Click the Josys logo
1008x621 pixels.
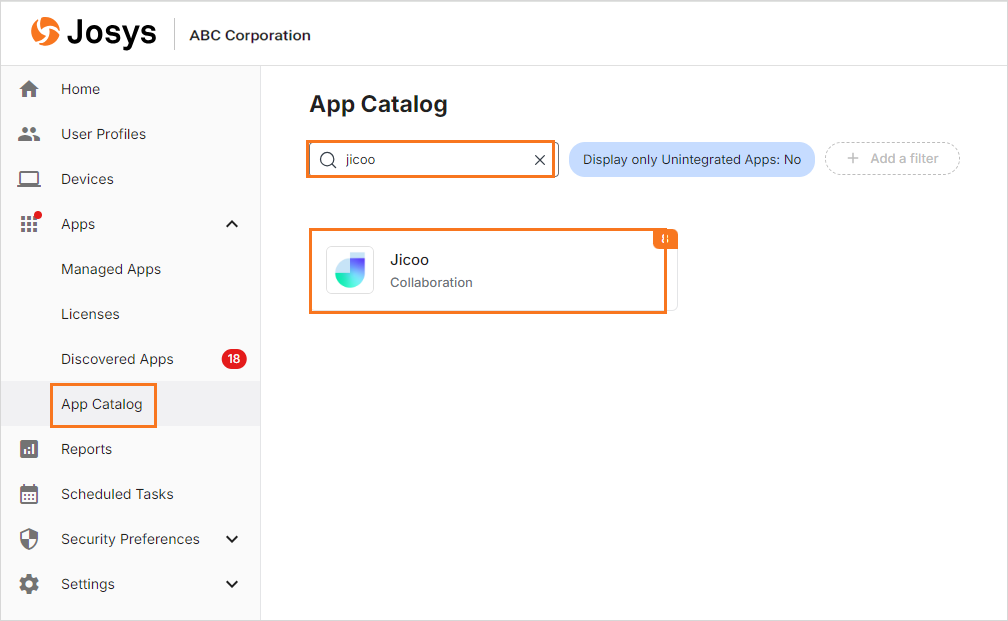[x=93, y=32]
